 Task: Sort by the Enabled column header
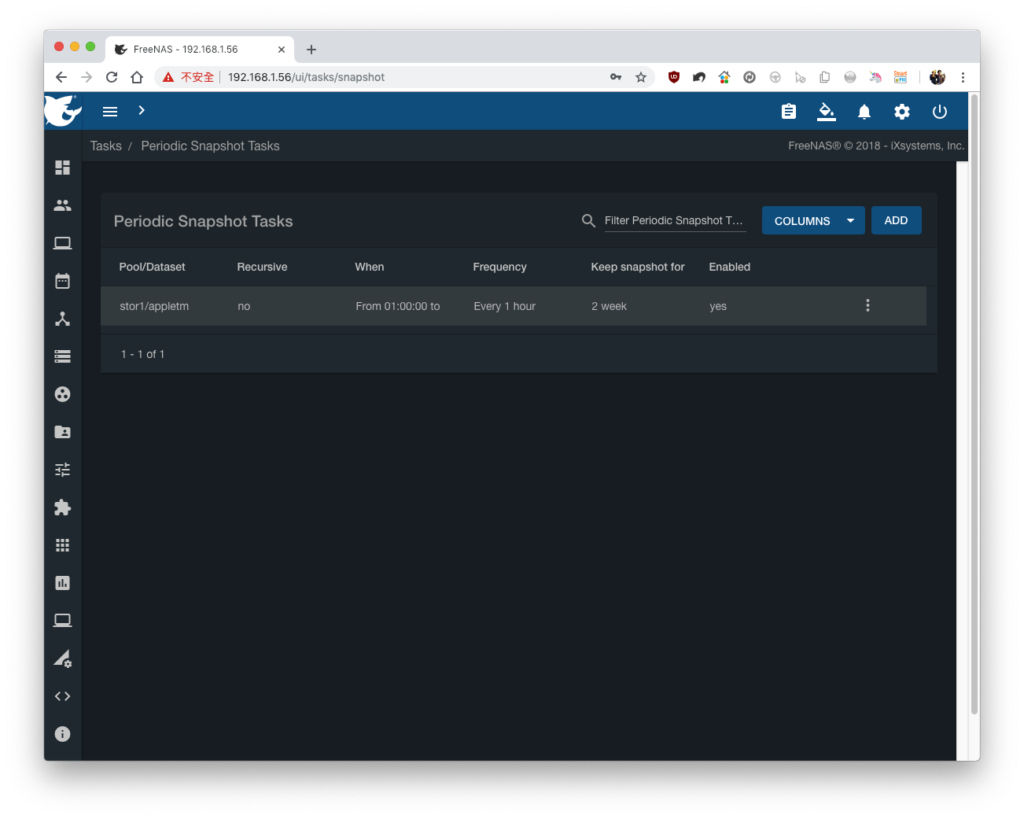point(729,266)
